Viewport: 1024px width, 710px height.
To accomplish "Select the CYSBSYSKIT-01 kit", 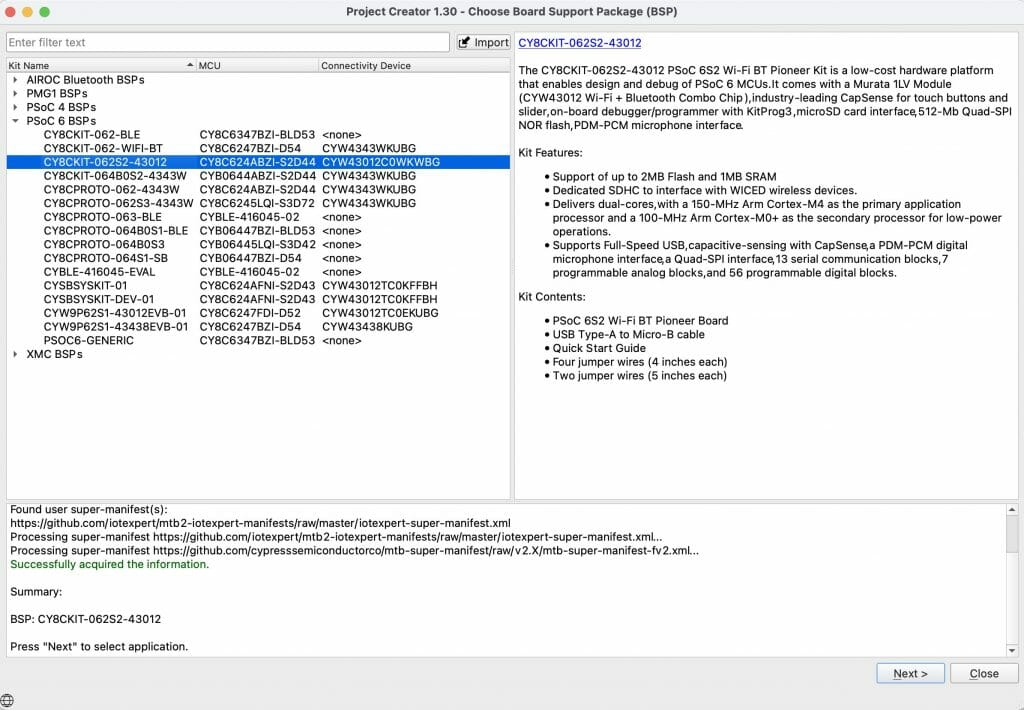I will click(86, 285).
